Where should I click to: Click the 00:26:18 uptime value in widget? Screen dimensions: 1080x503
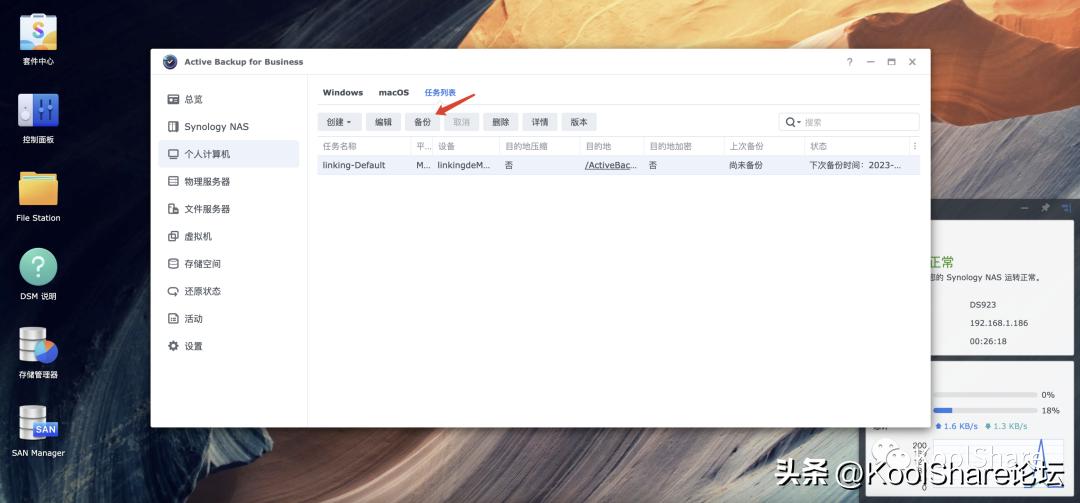click(x=988, y=341)
